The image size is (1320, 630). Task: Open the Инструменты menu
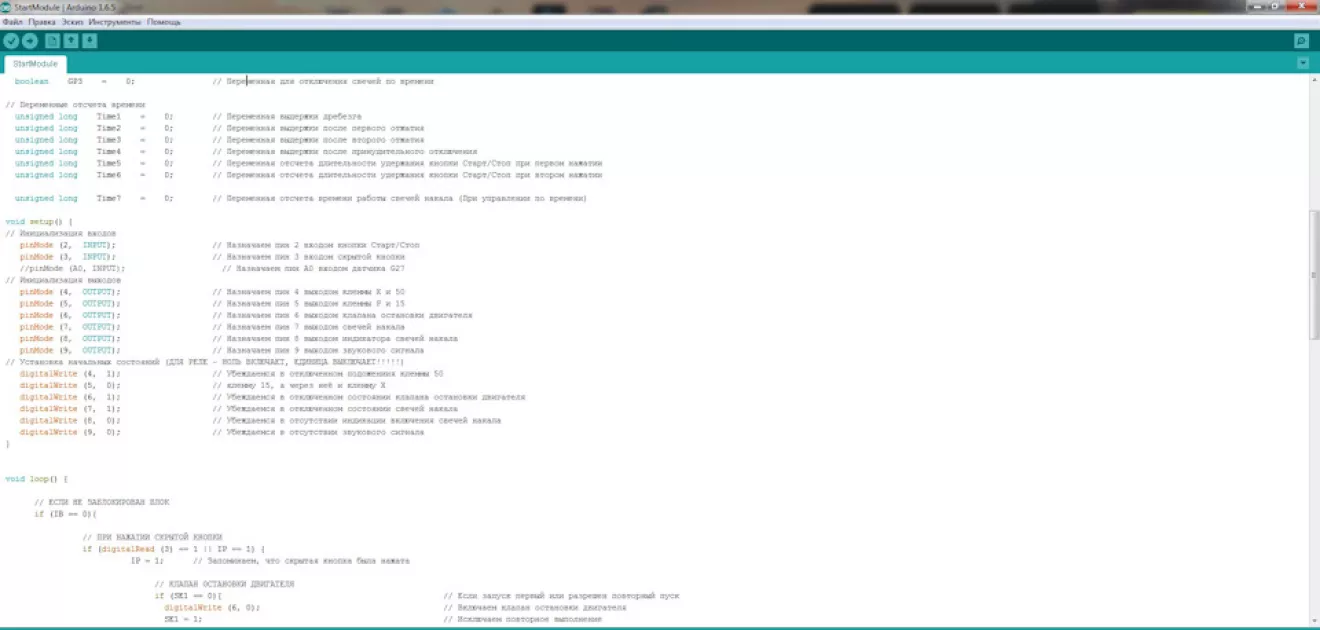(x=115, y=21)
